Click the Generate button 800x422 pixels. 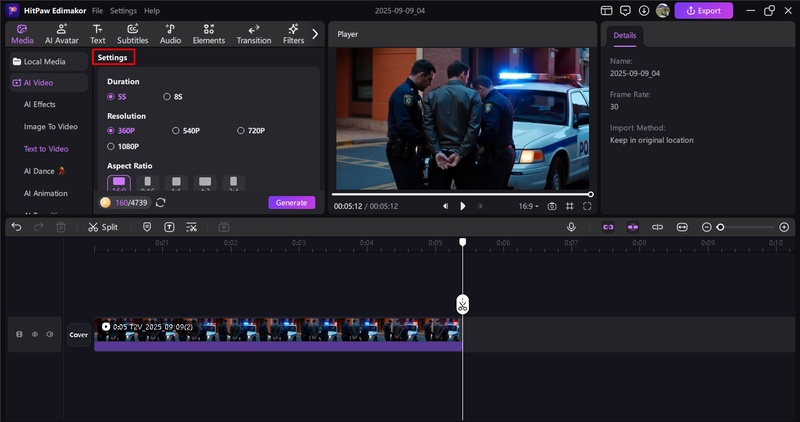click(292, 203)
